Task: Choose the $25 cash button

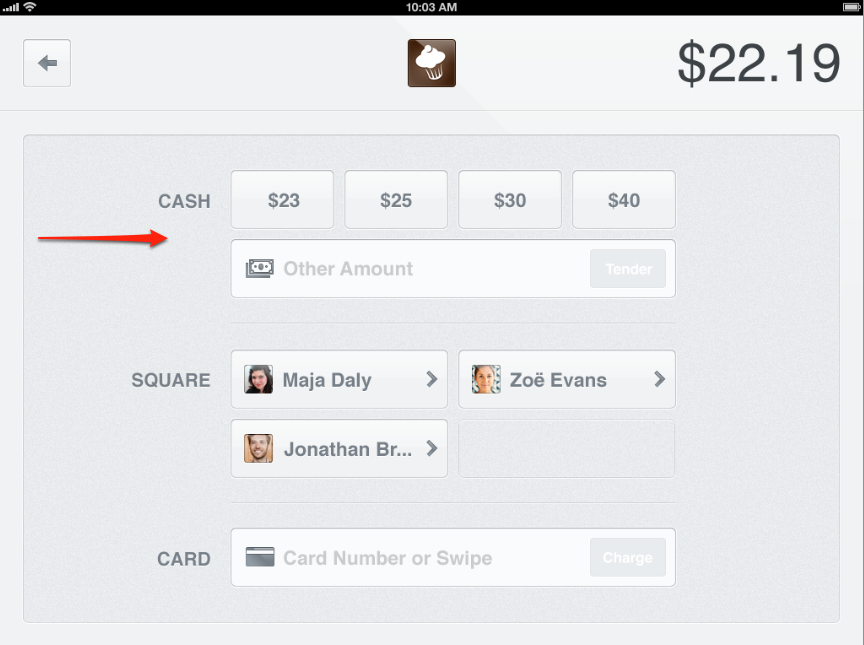Action: 396,200
